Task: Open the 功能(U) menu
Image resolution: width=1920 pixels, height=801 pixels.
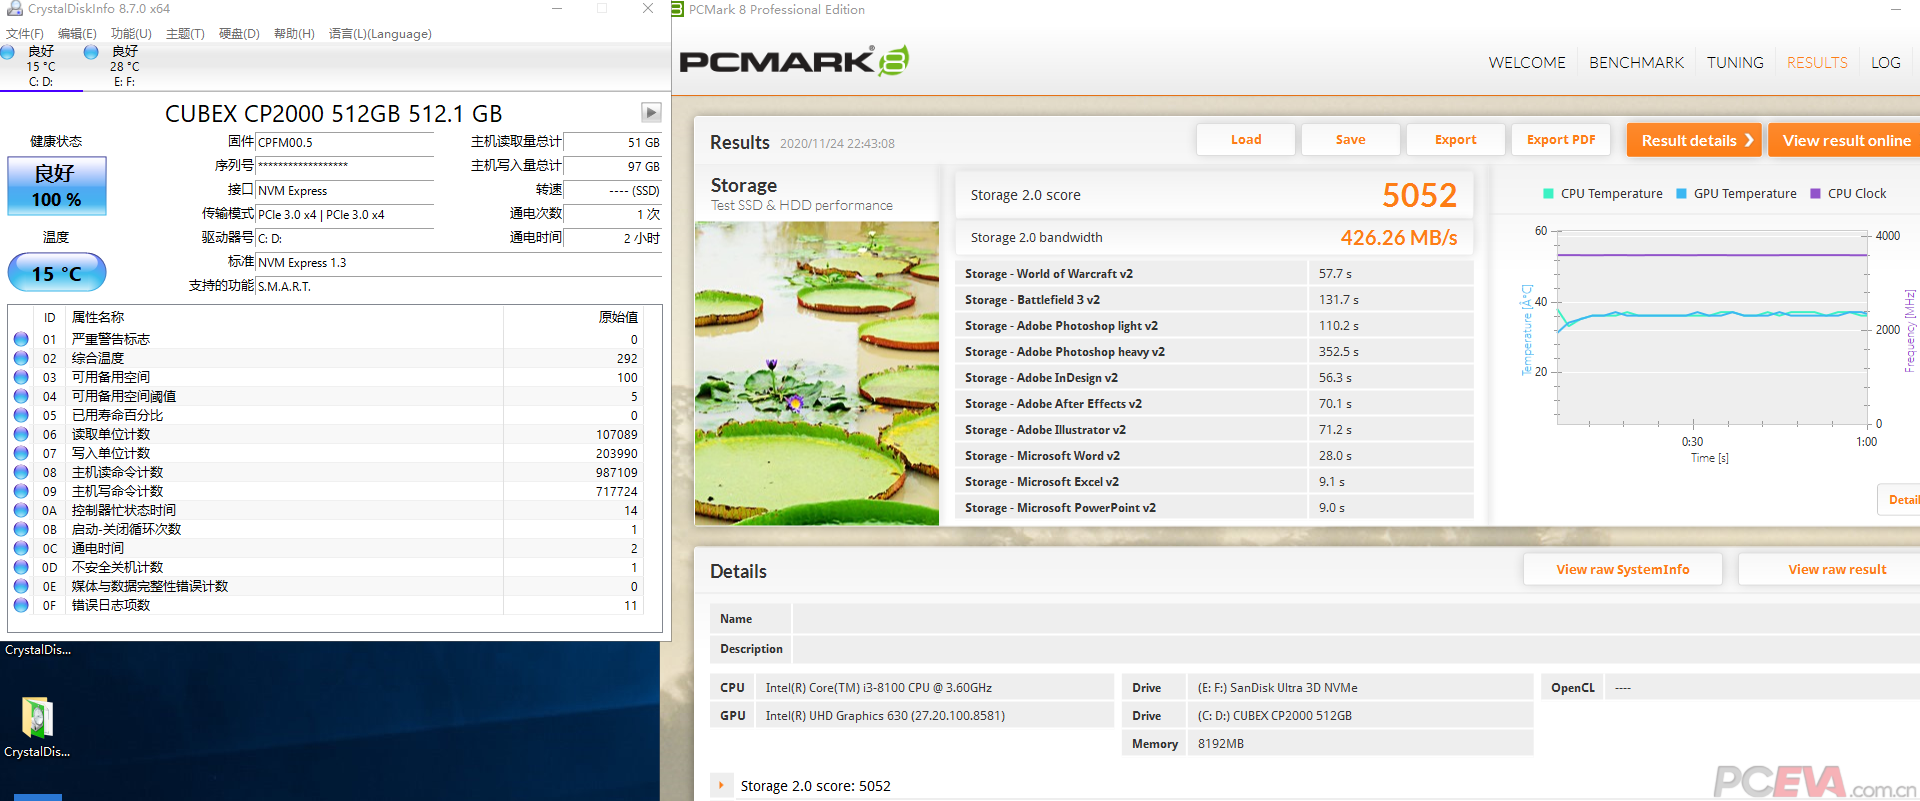Action: 131,34
